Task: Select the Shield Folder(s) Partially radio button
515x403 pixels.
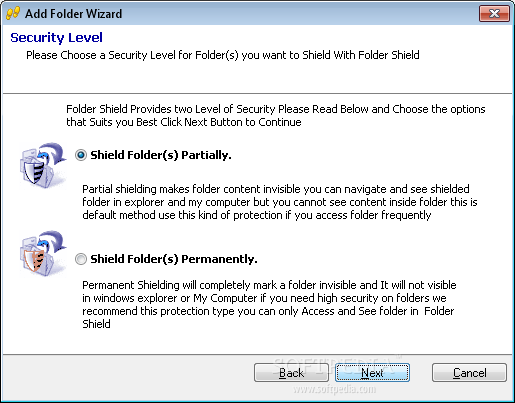Action: tap(81, 155)
